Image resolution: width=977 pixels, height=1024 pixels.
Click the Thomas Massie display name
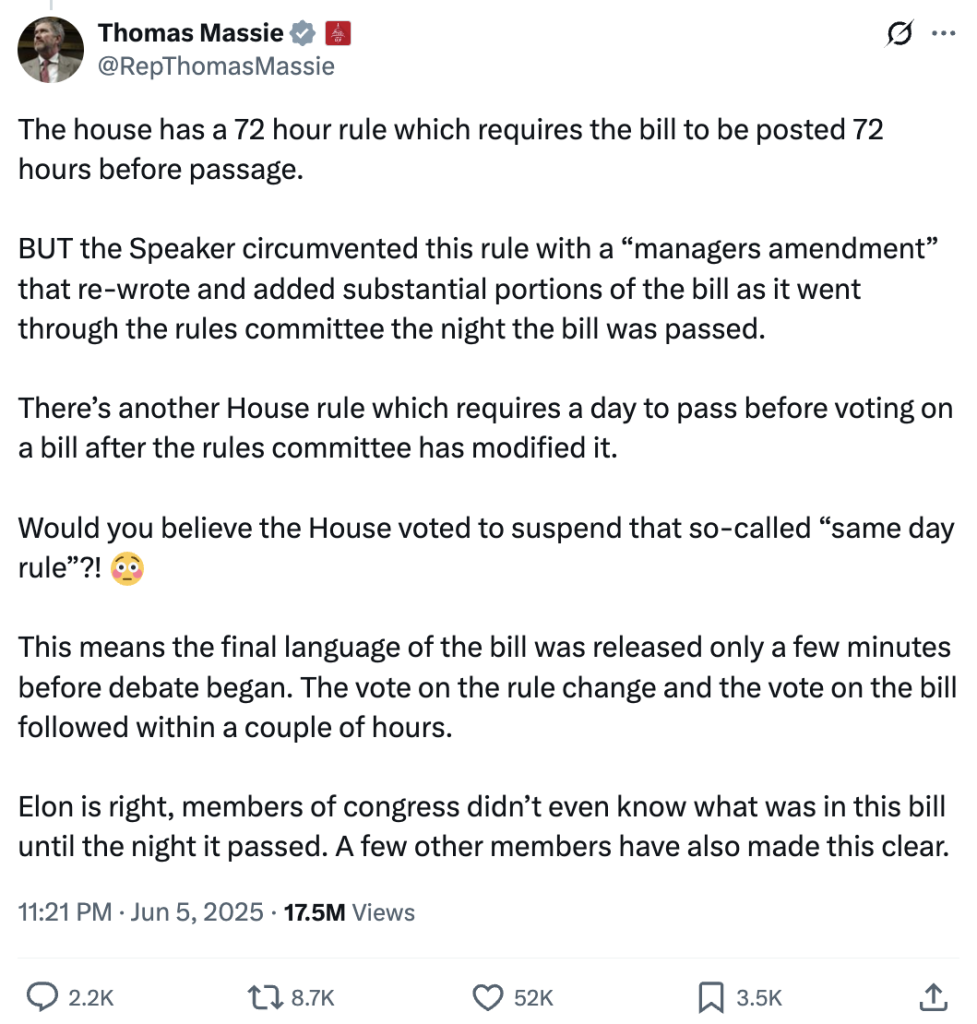click(x=190, y=32)
